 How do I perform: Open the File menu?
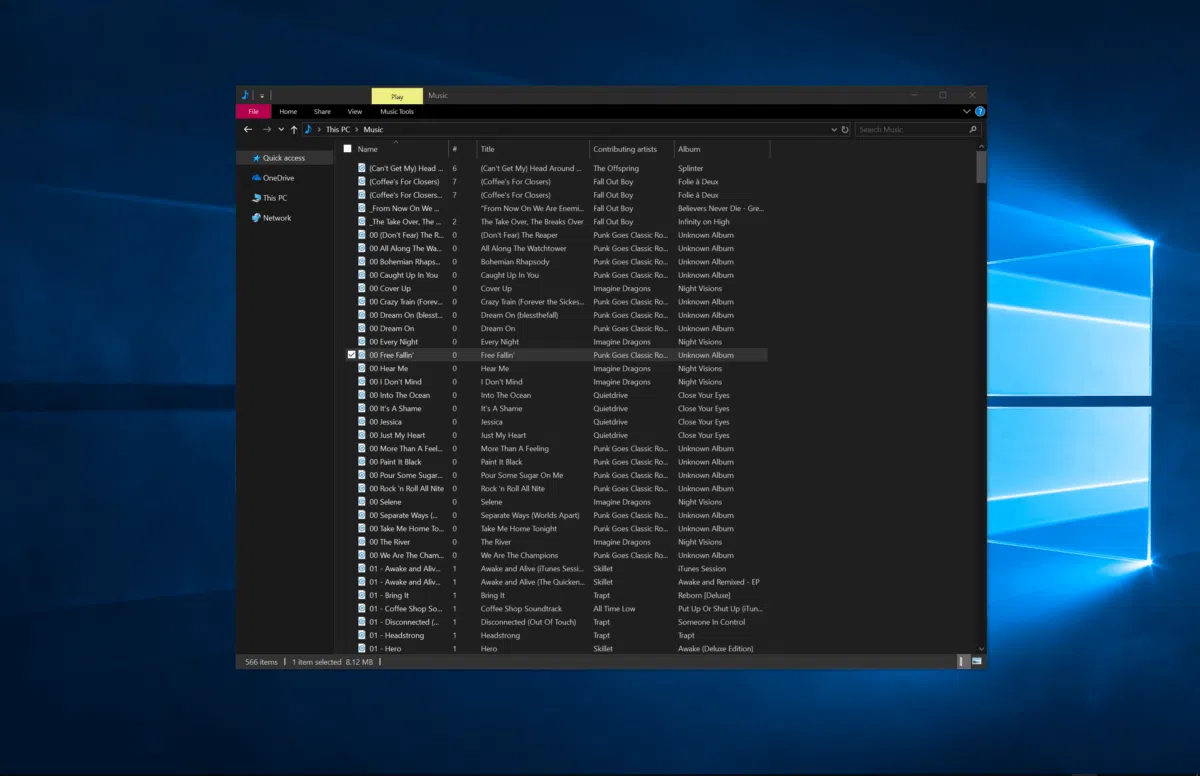click(x=253, y=111)
